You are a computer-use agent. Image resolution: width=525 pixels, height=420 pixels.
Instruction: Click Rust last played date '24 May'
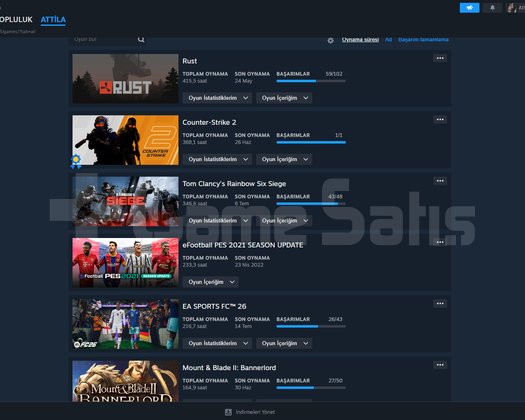click(x=243, y=81)
